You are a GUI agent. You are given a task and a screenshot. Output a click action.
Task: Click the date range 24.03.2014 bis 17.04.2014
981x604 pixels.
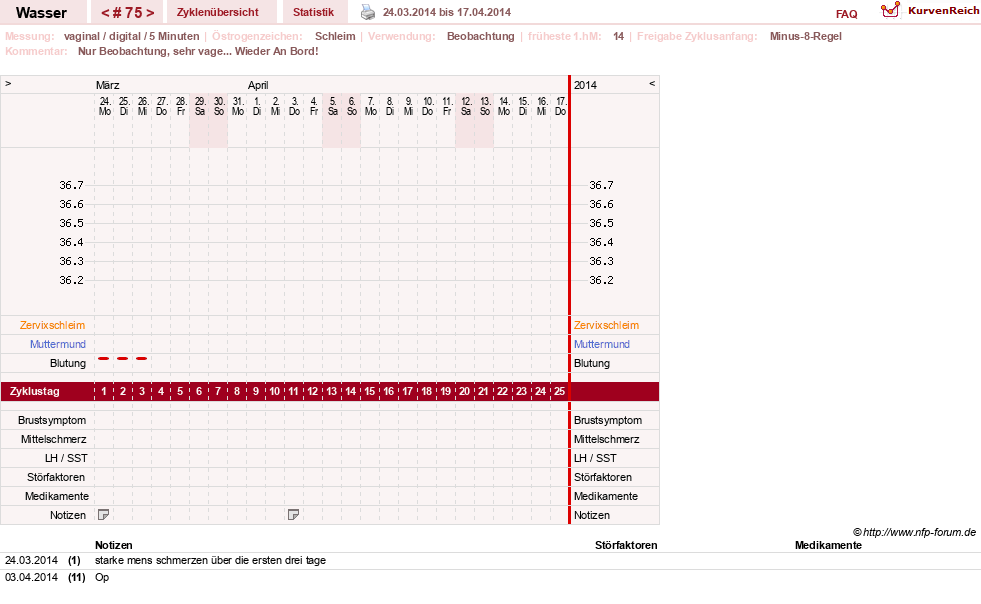click(447, 12)
